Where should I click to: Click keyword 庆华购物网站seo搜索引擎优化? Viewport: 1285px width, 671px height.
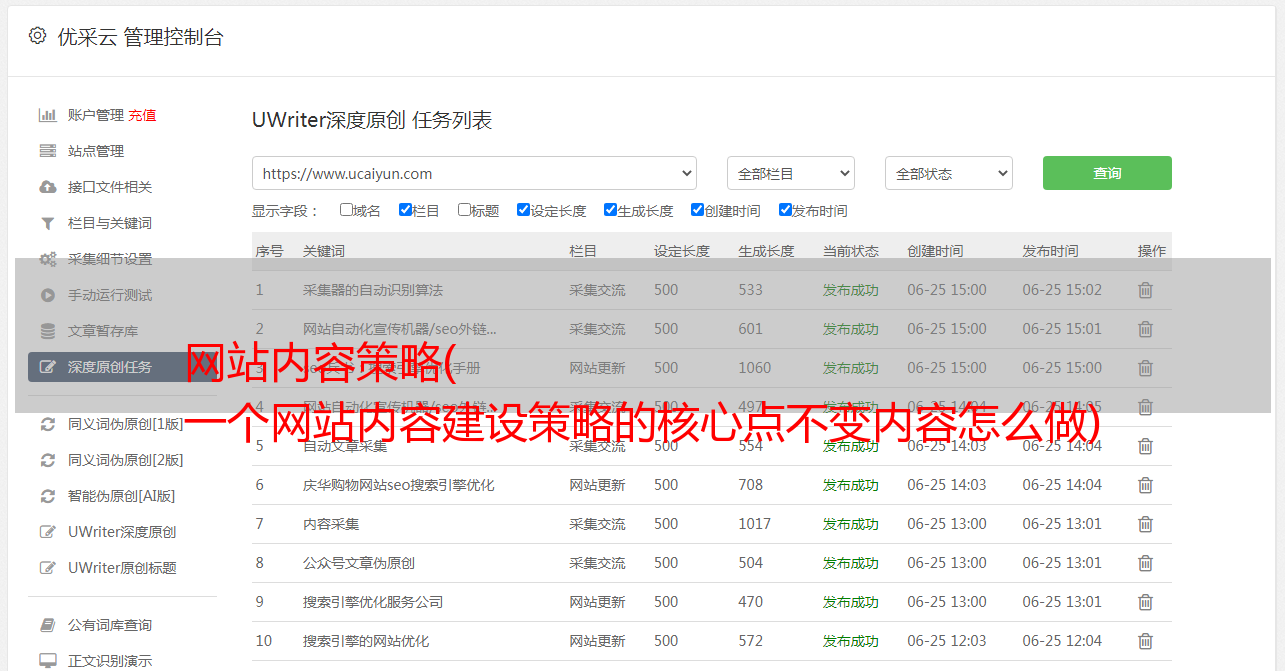point(399,485)
